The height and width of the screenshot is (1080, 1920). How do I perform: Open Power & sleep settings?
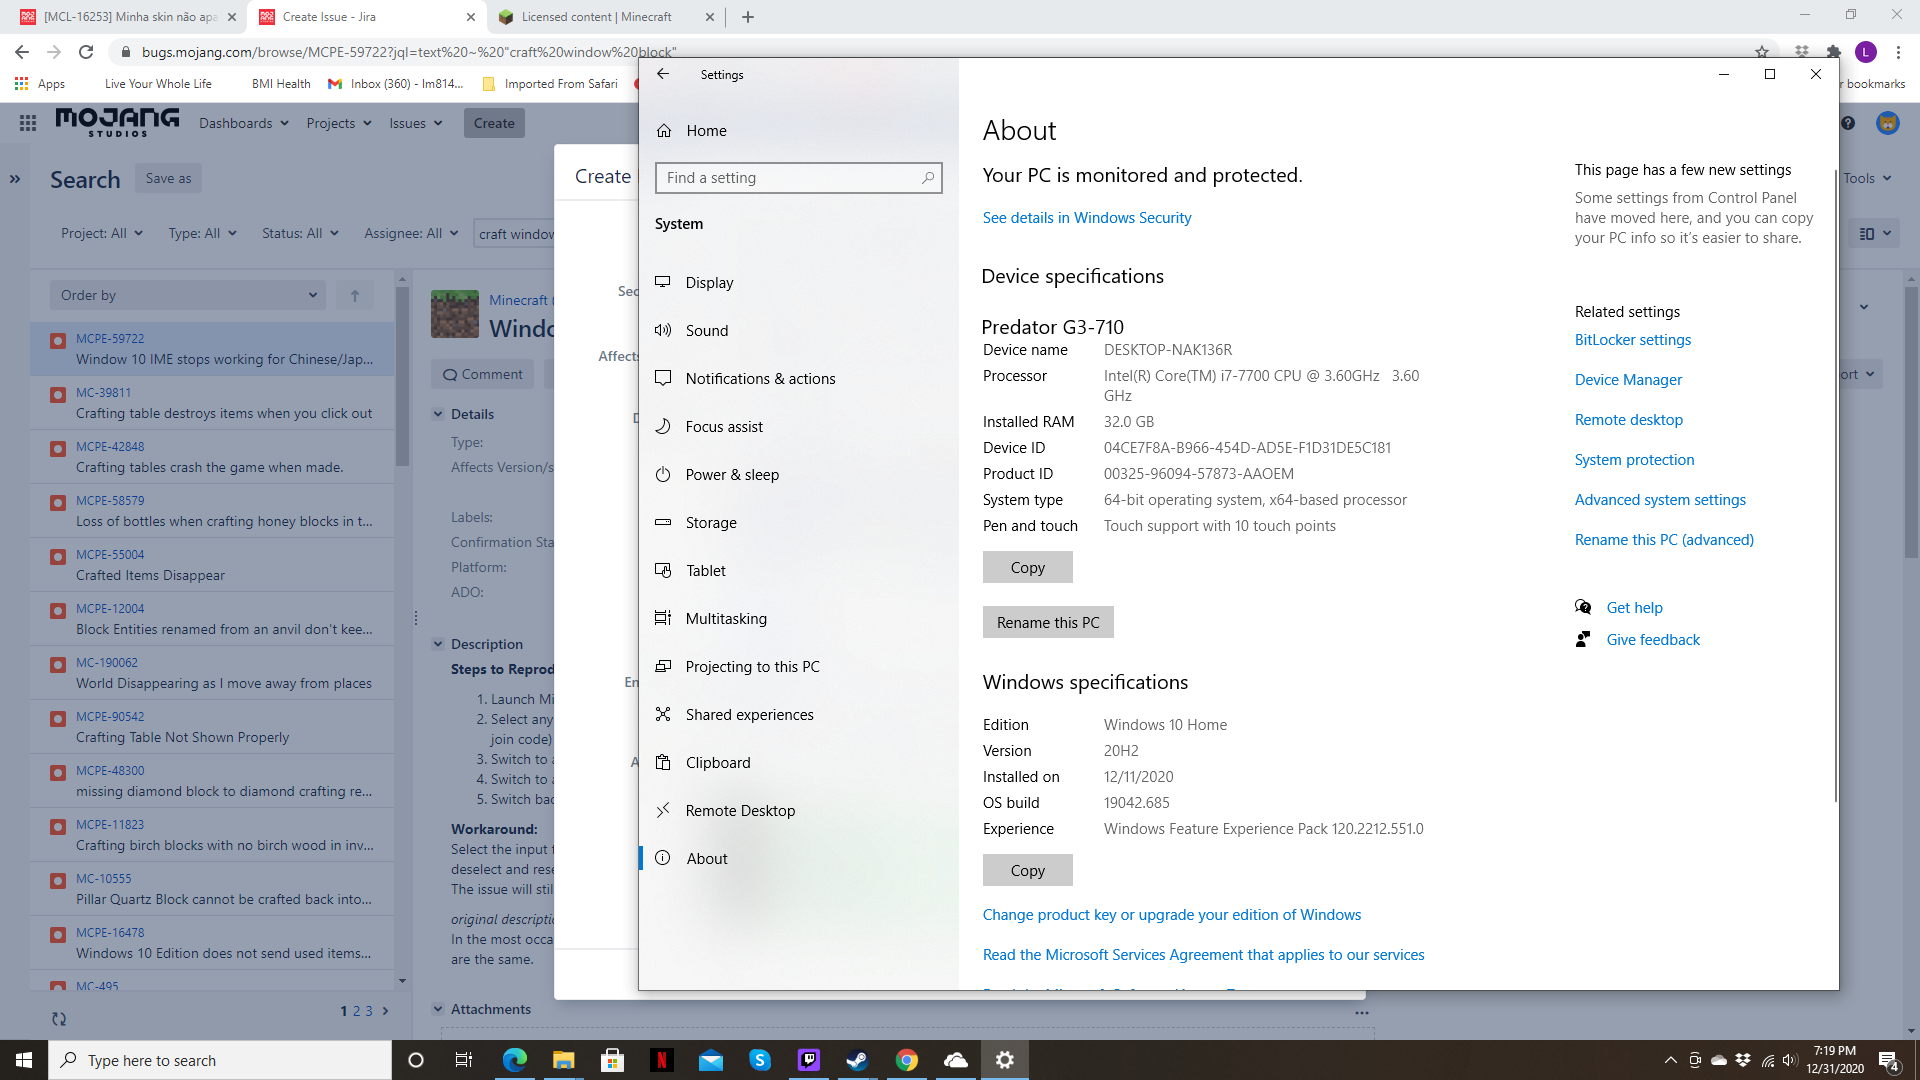pyautogui.click(x=731, y=475)
